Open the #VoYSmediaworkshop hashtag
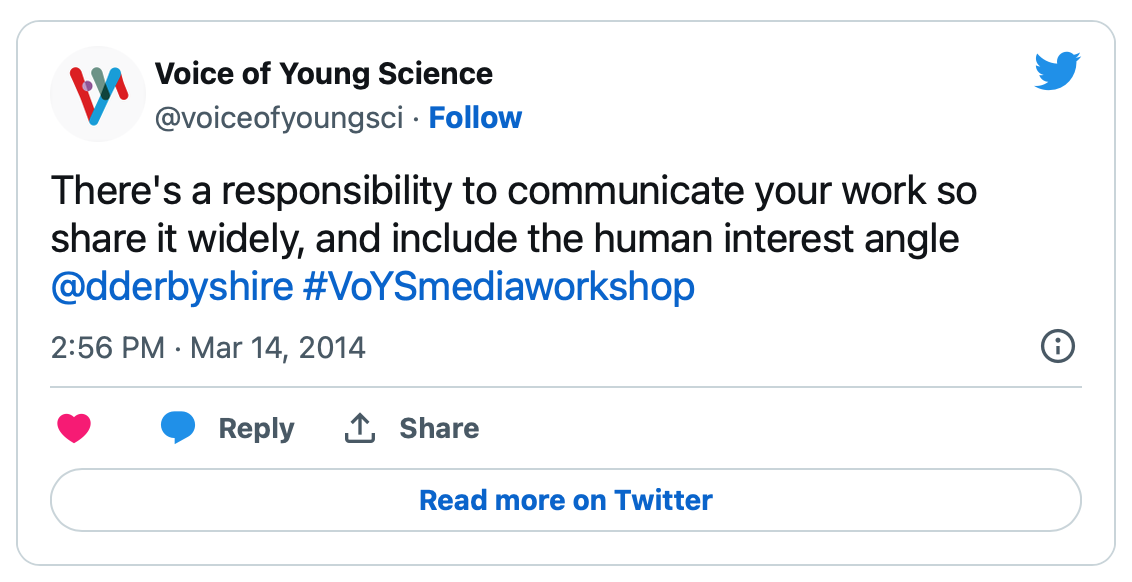Viewport: 1132px width, 582px height. [x=499, y=287]
